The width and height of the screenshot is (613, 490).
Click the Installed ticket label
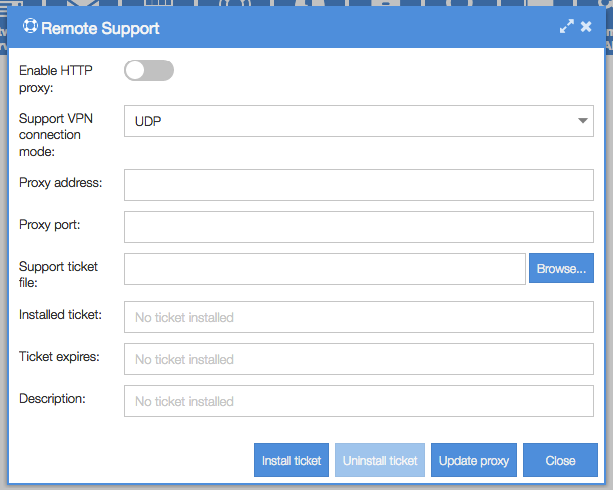tap(60, 314)
